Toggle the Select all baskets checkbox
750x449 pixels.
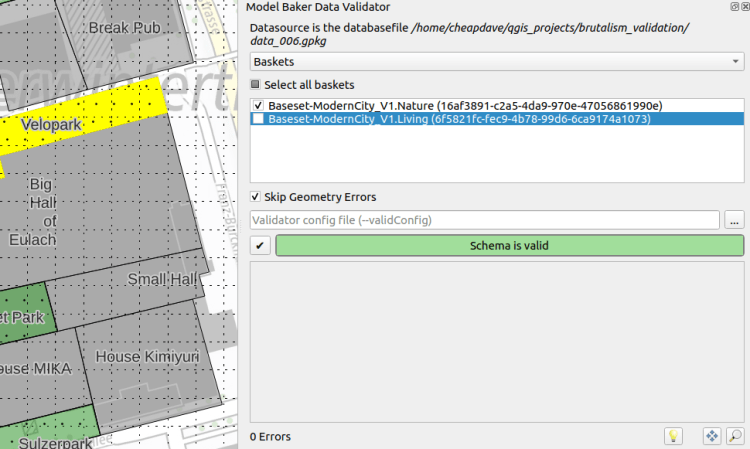[x=255, y=85]
